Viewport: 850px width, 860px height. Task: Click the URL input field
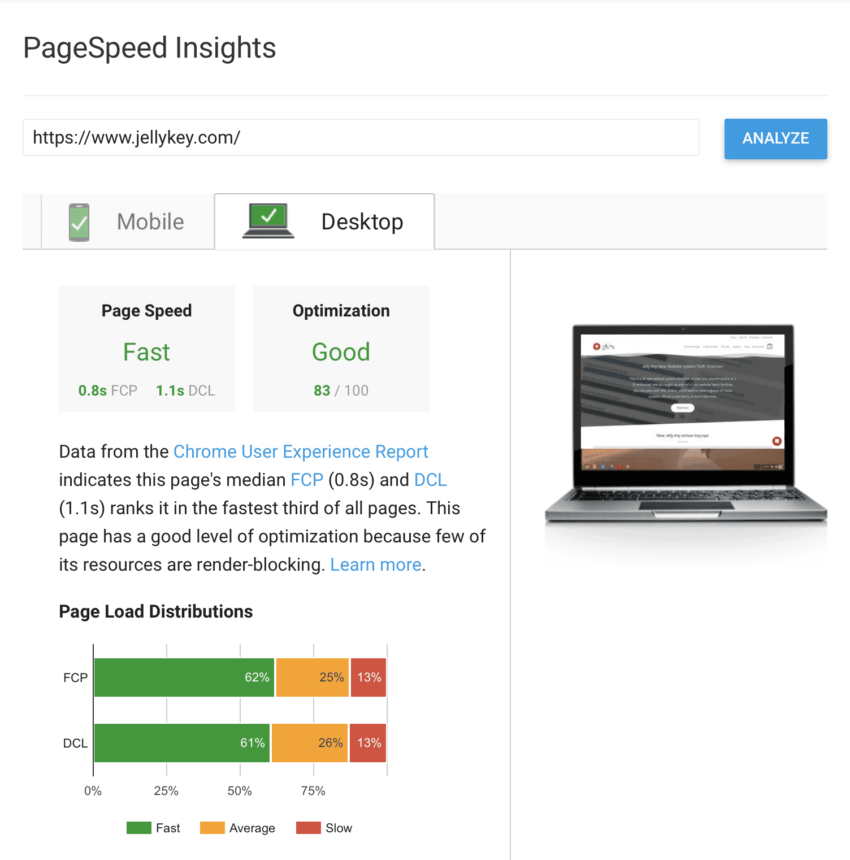click(360, 137)
